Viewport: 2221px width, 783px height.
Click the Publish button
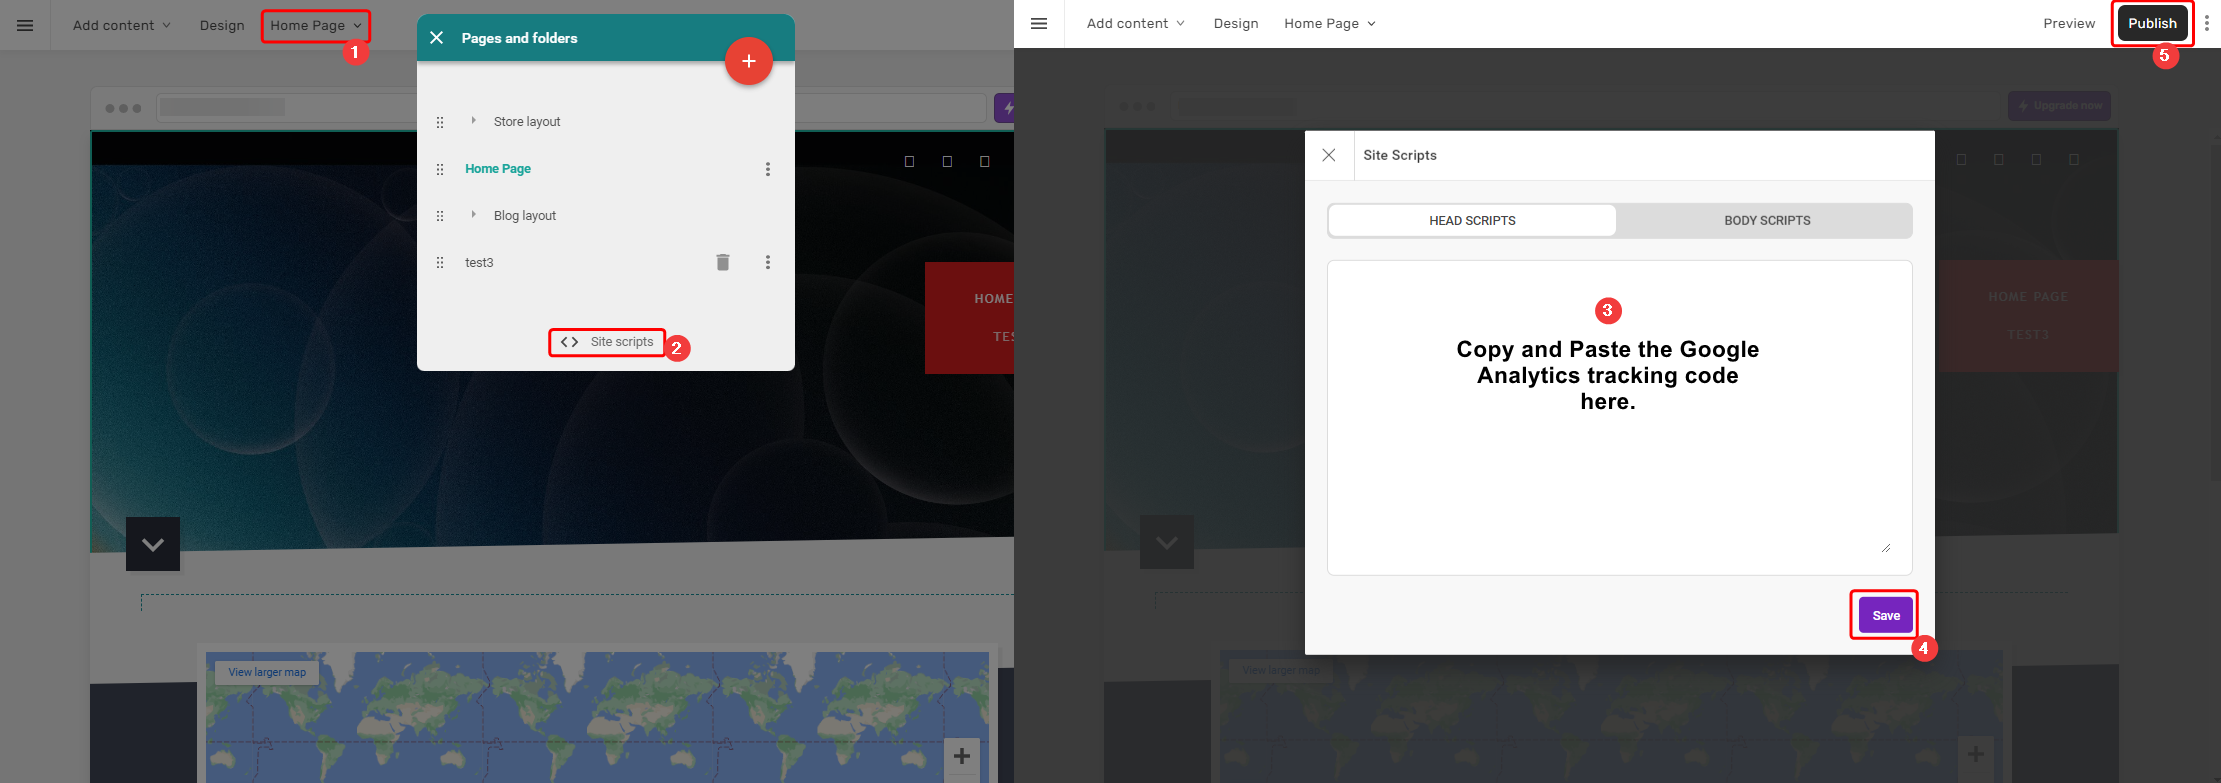[x=2151, y=23]
